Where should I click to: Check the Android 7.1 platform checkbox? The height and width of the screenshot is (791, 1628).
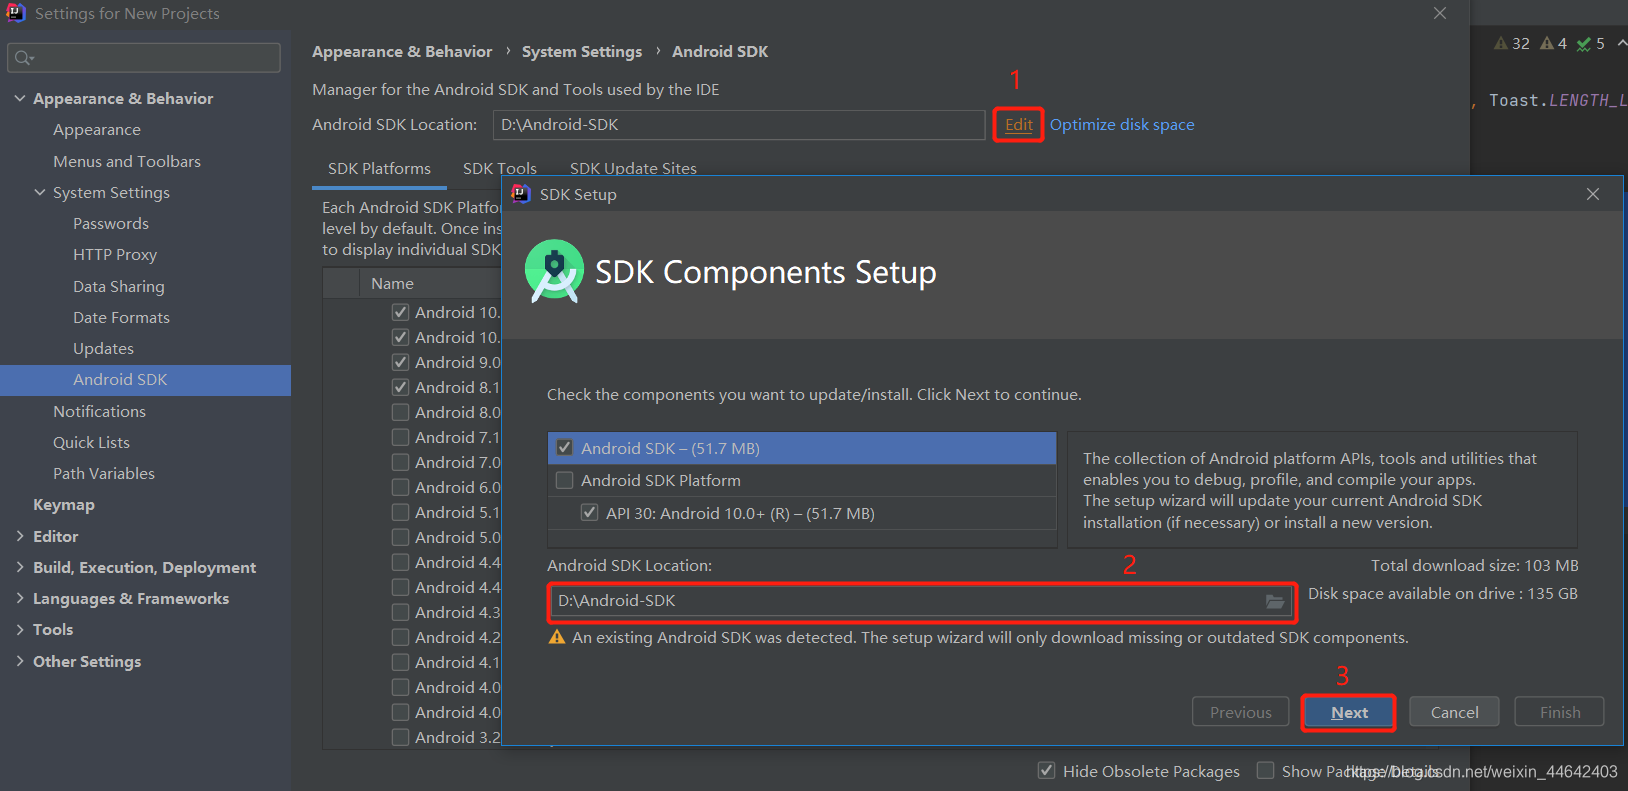point(400,437)
